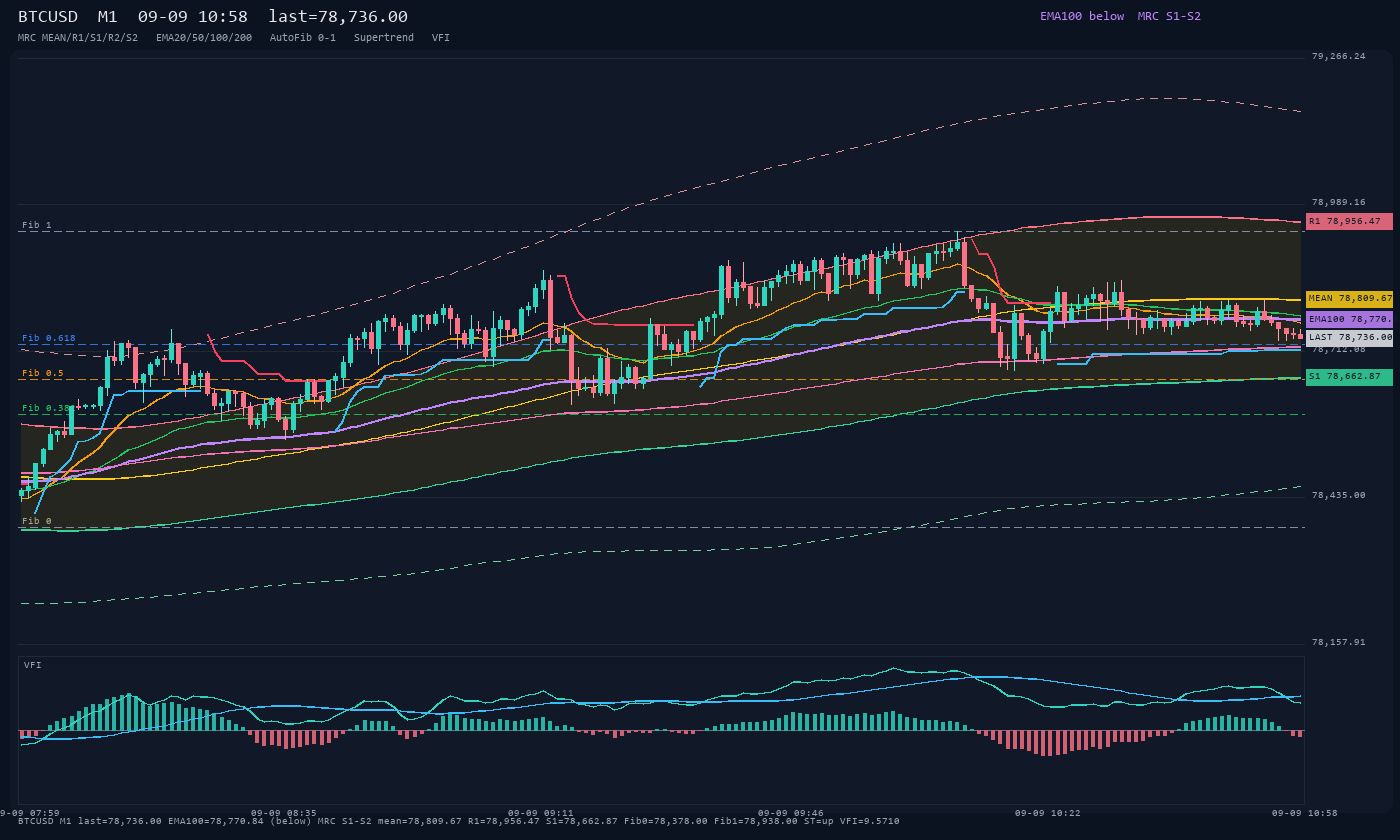Click the 'EMA20/50/100/200' legend entry

tap(204, 37)
